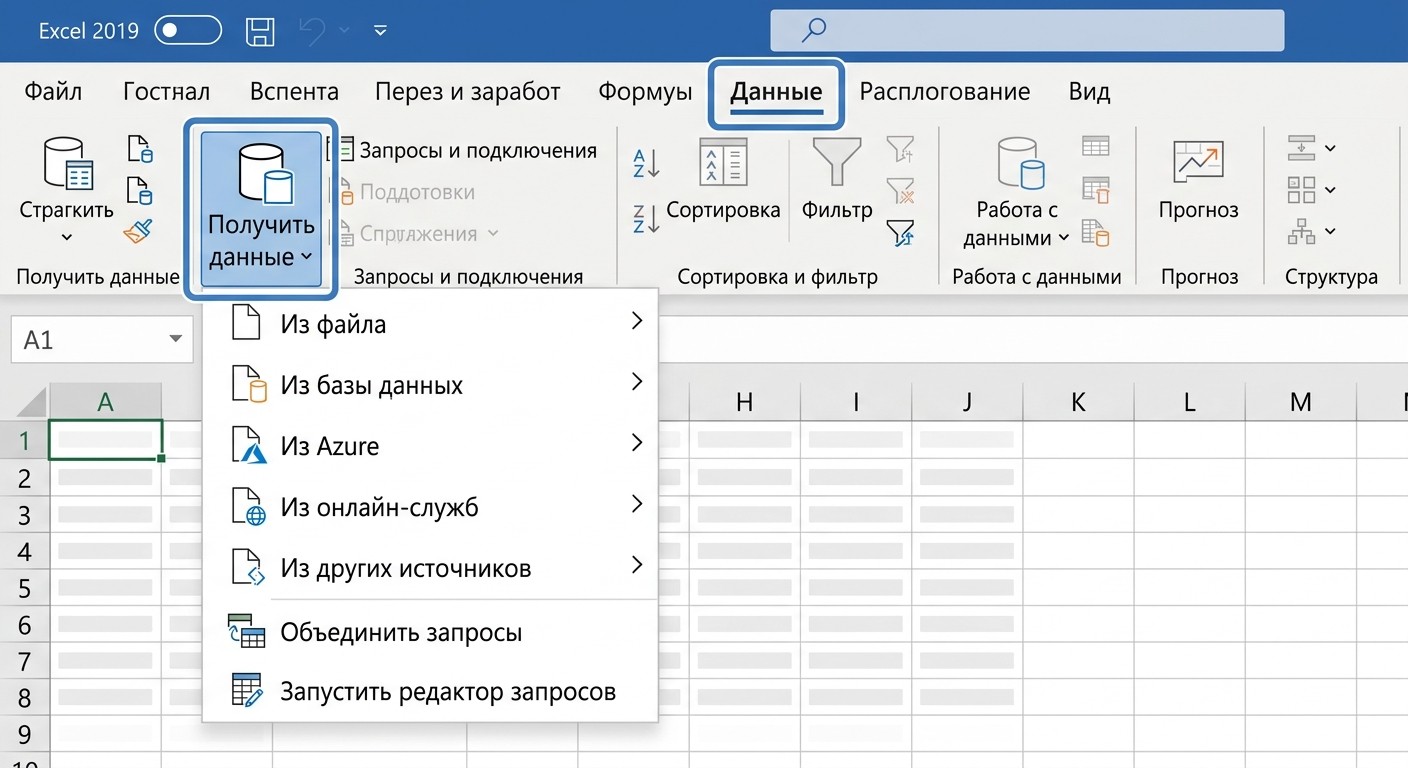Open the Из базы данных submenu
The height and width of the screenshot is (768, 1408).
430,384
